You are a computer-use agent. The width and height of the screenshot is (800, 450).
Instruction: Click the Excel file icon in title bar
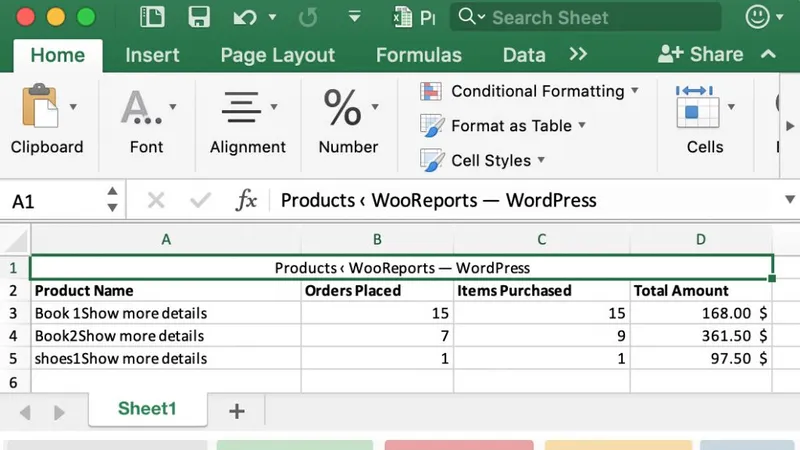(403, 17)
